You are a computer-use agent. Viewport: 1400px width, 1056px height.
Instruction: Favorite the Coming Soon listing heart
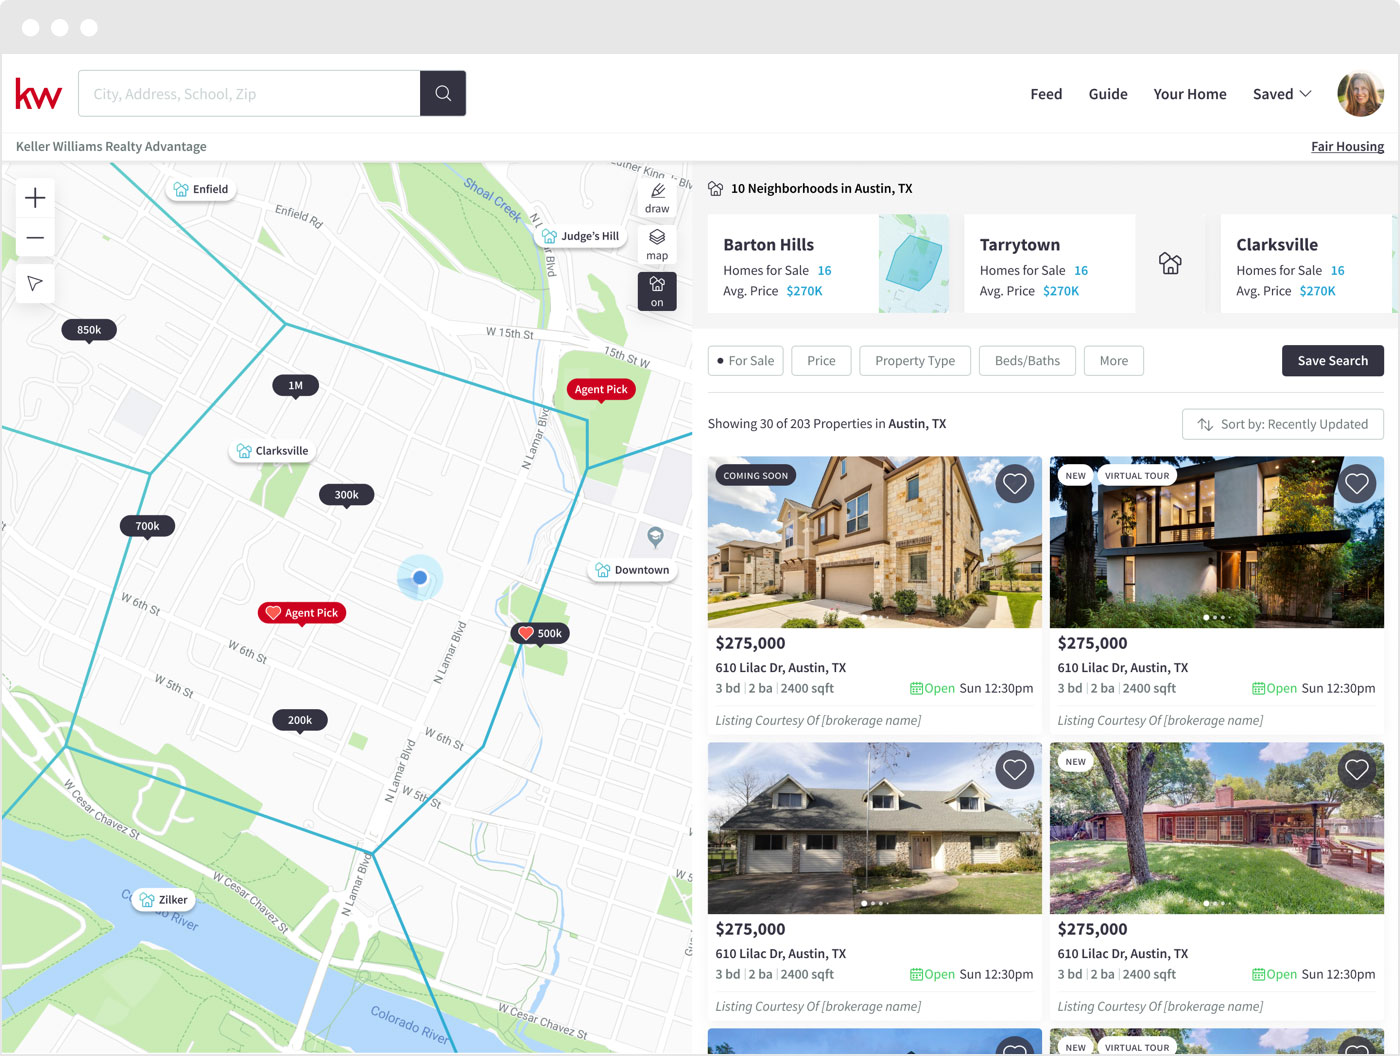(x=1014, y=484)
